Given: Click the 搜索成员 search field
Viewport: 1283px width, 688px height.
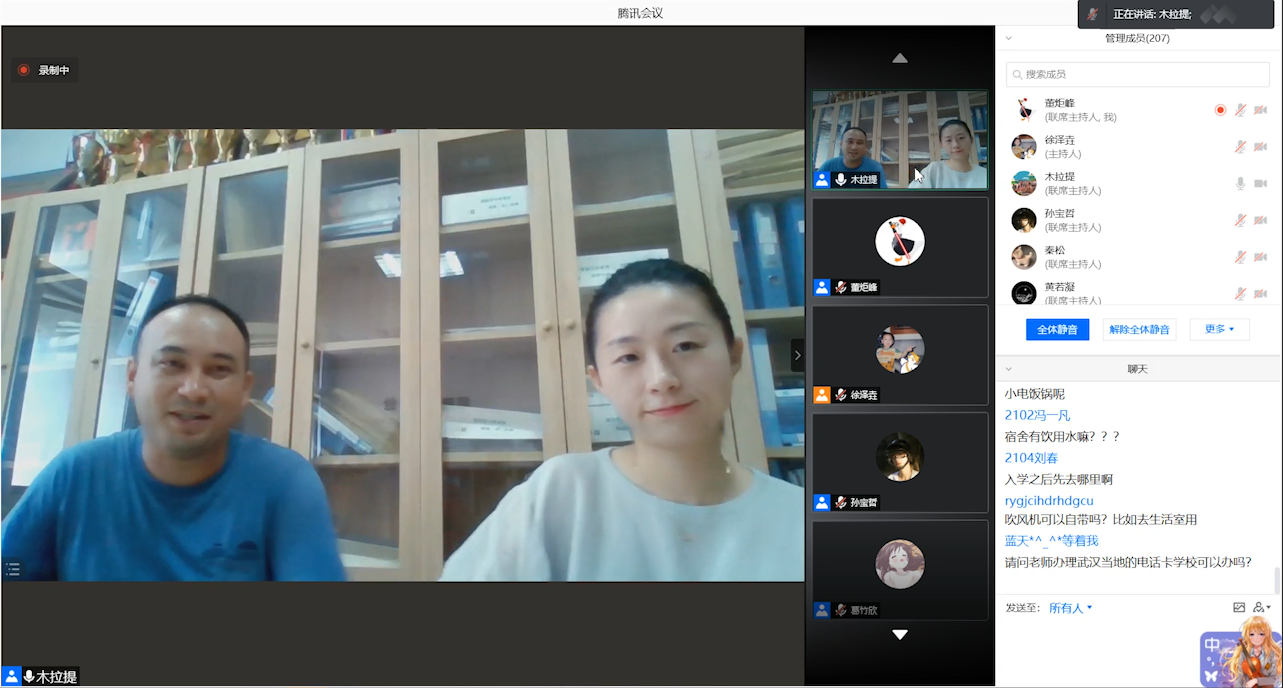Looking at the screenshot, I should [1140, 75].
